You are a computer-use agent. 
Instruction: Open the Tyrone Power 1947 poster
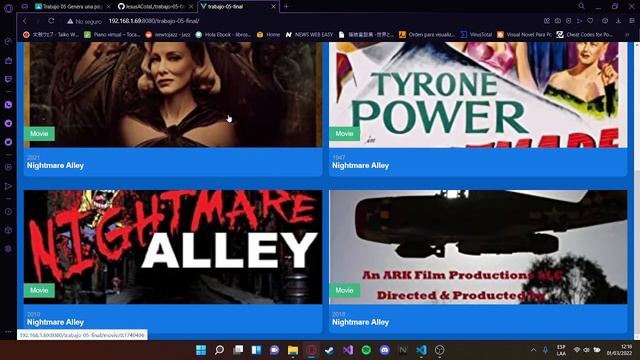coord(478,95)
